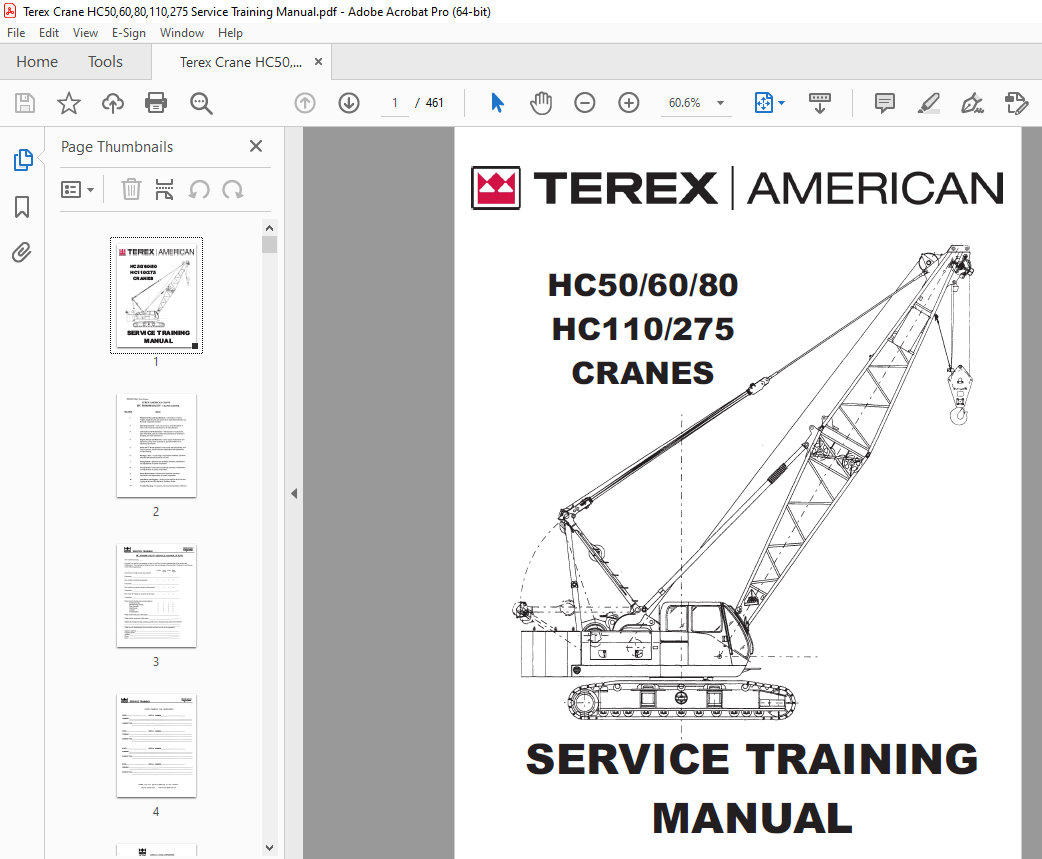The width and height of the screenshot is (1042, 859).
Task: Open the thumbnails options dropdown menu
Action: coord(77,190)
